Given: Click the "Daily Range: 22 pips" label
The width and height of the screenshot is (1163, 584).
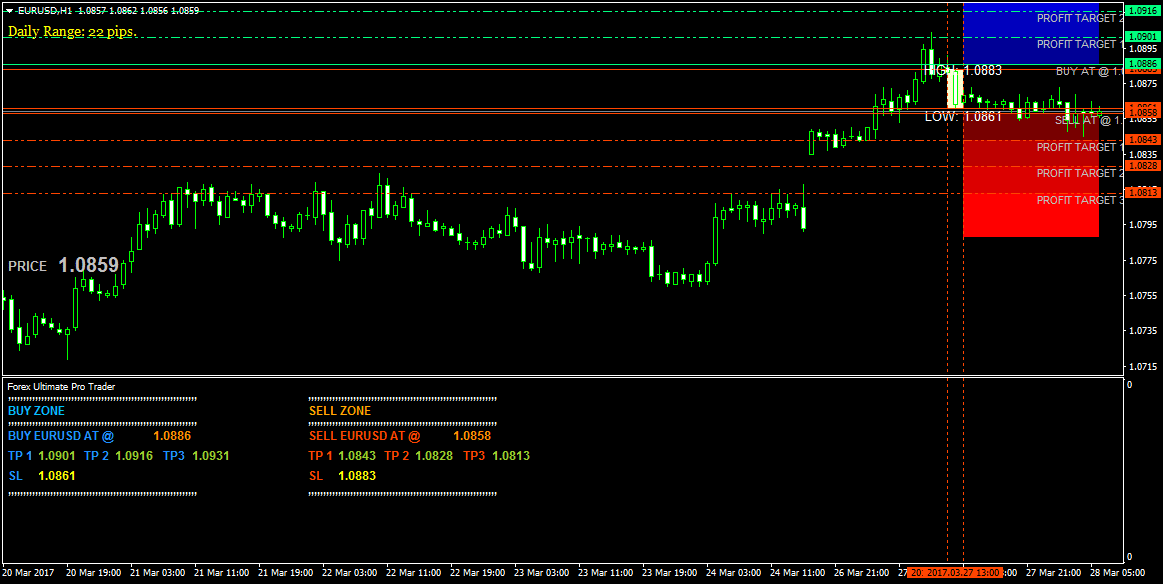Looking at the screenshot, I should coord(70,32).
